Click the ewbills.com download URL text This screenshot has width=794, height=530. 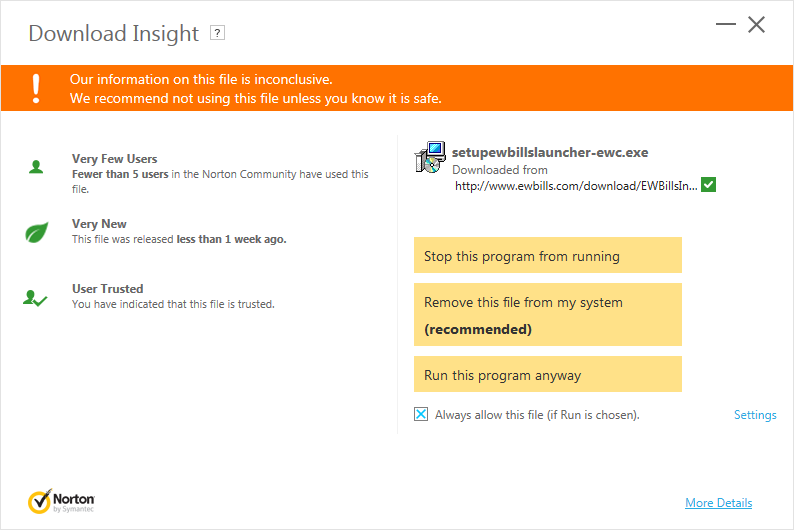click(x=576, y=186)
